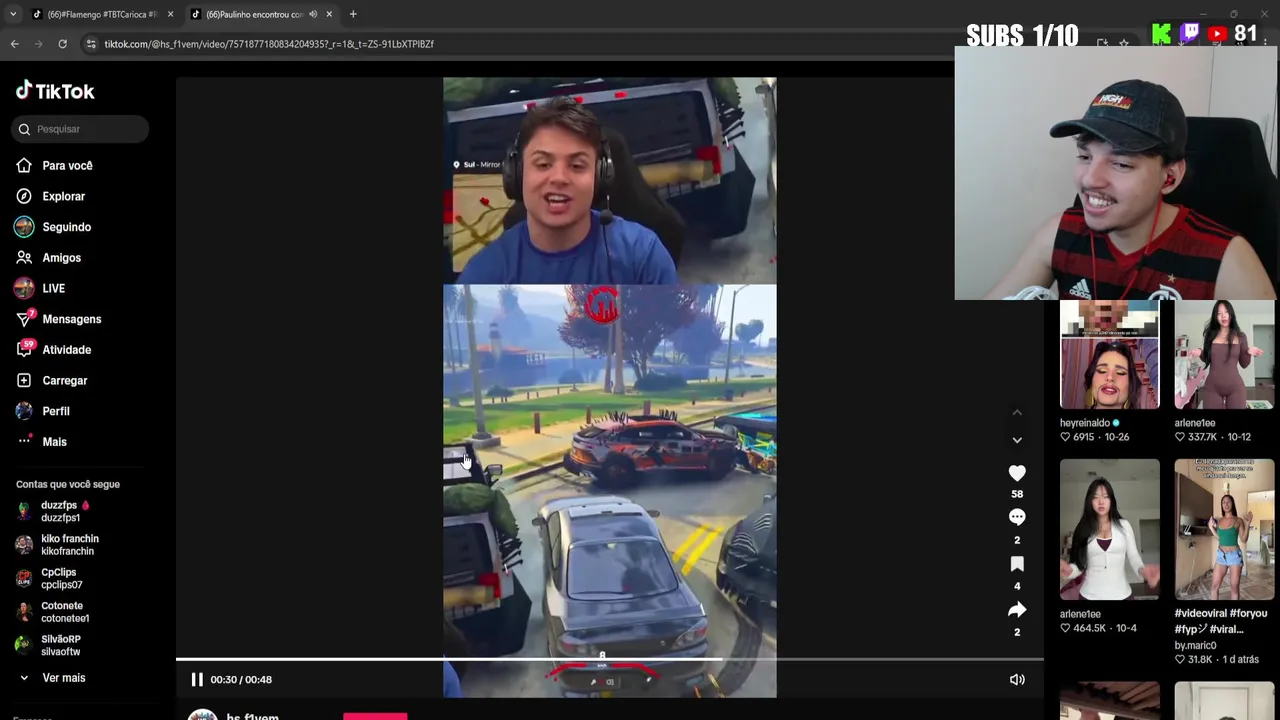Viewport: 1280px width, 720px height.
Task: Open the TikTok logo home link
Action: [x=55, y=91]
